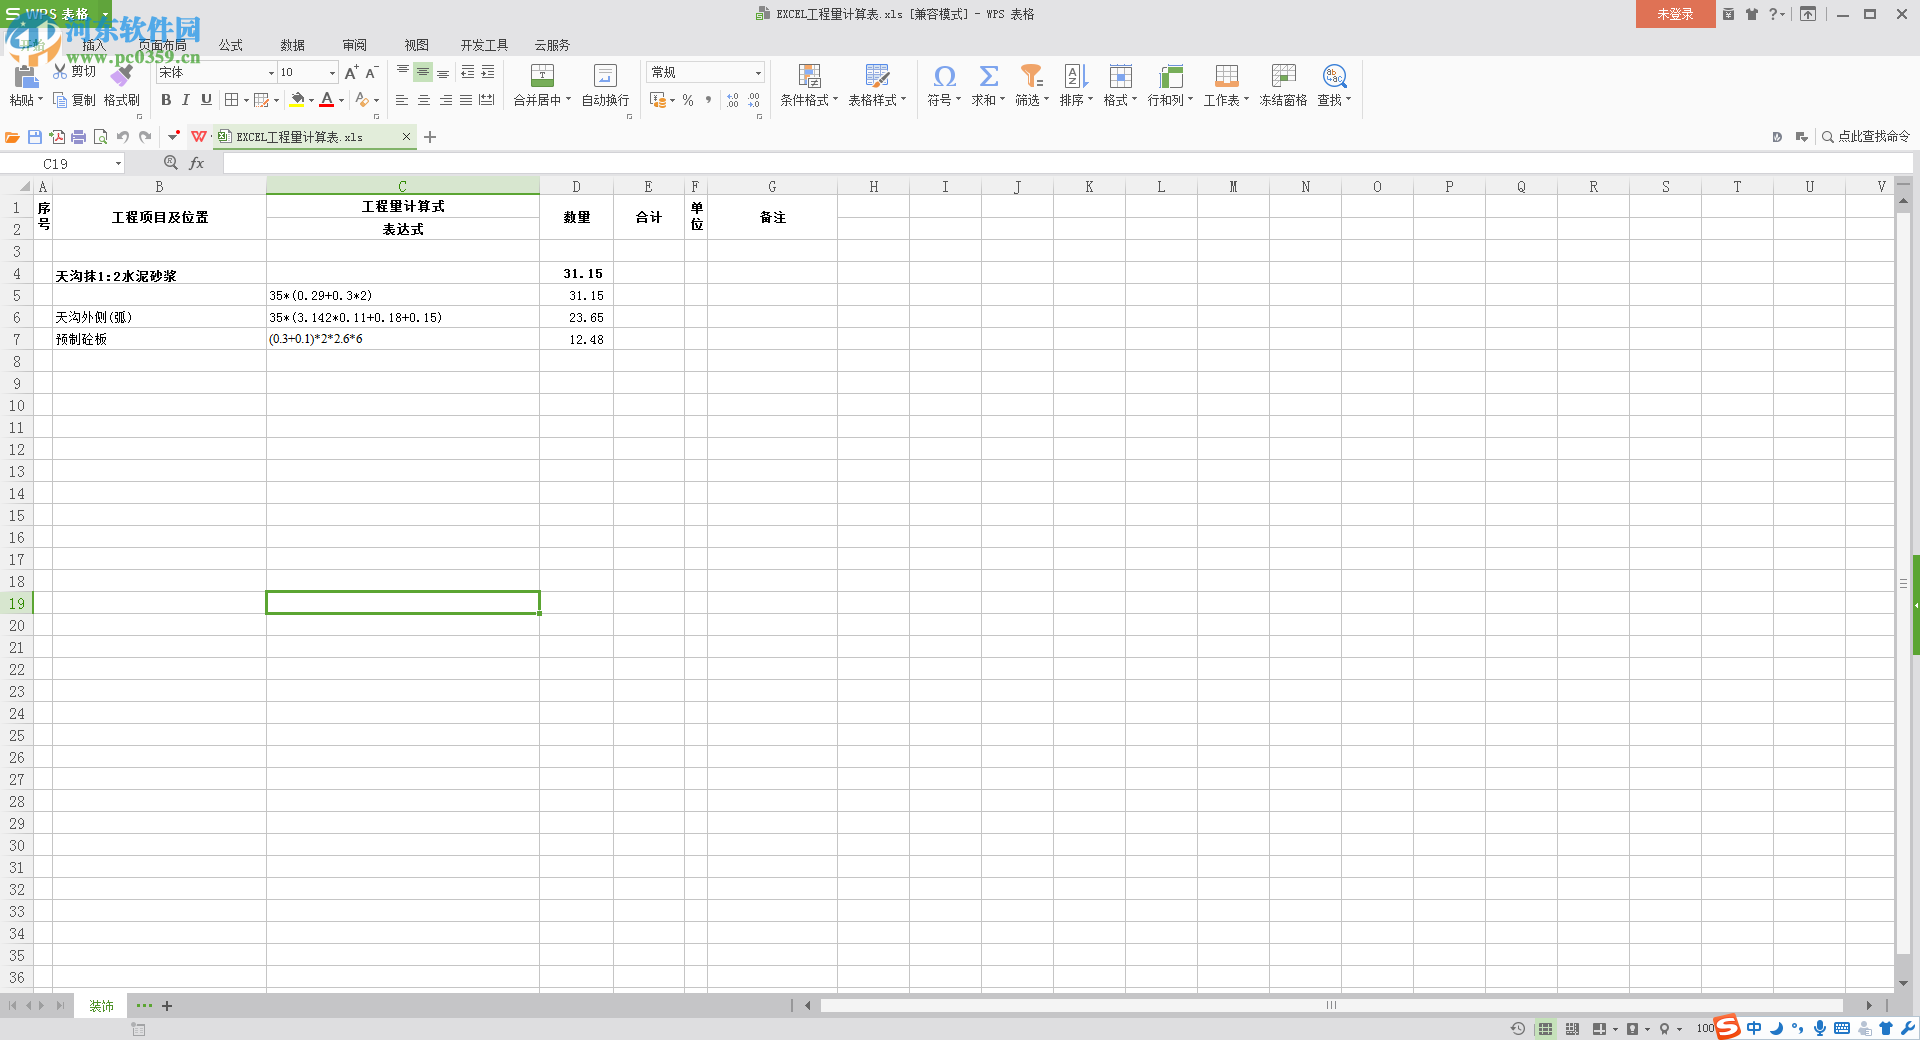Click the horizontal scrollbar at the bottom
Screen dimensions: 1920x1040
point(1331,1006)
